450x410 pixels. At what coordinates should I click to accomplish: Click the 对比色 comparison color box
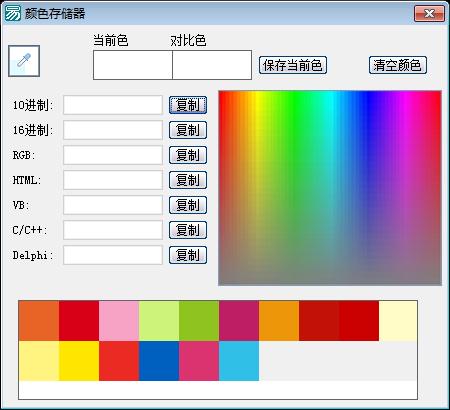point(212,65)
